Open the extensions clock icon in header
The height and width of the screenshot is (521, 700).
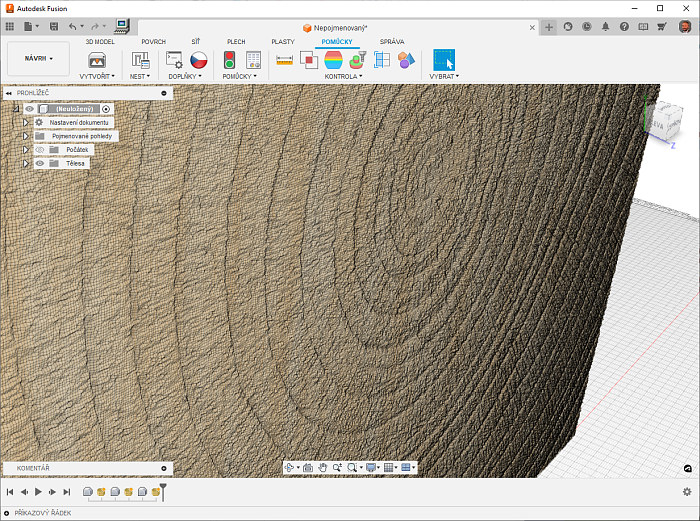tap(587, 27)
